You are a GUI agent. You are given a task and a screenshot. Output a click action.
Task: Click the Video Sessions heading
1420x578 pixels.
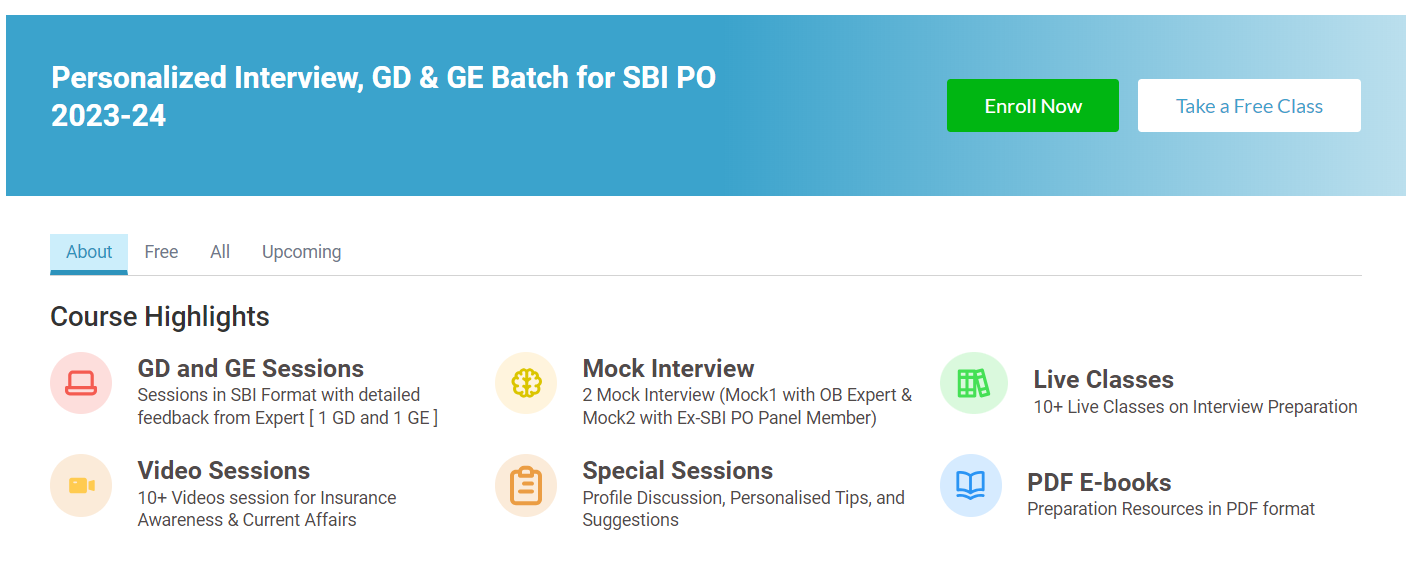click(x=224, y=470)
